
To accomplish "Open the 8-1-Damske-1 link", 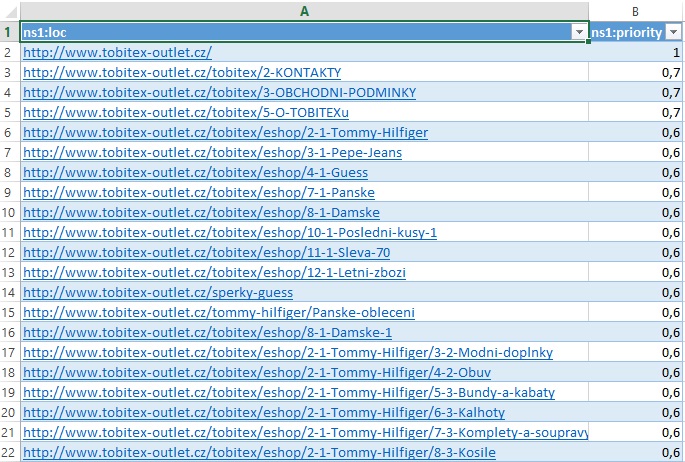I will click(x=208, y=333).
